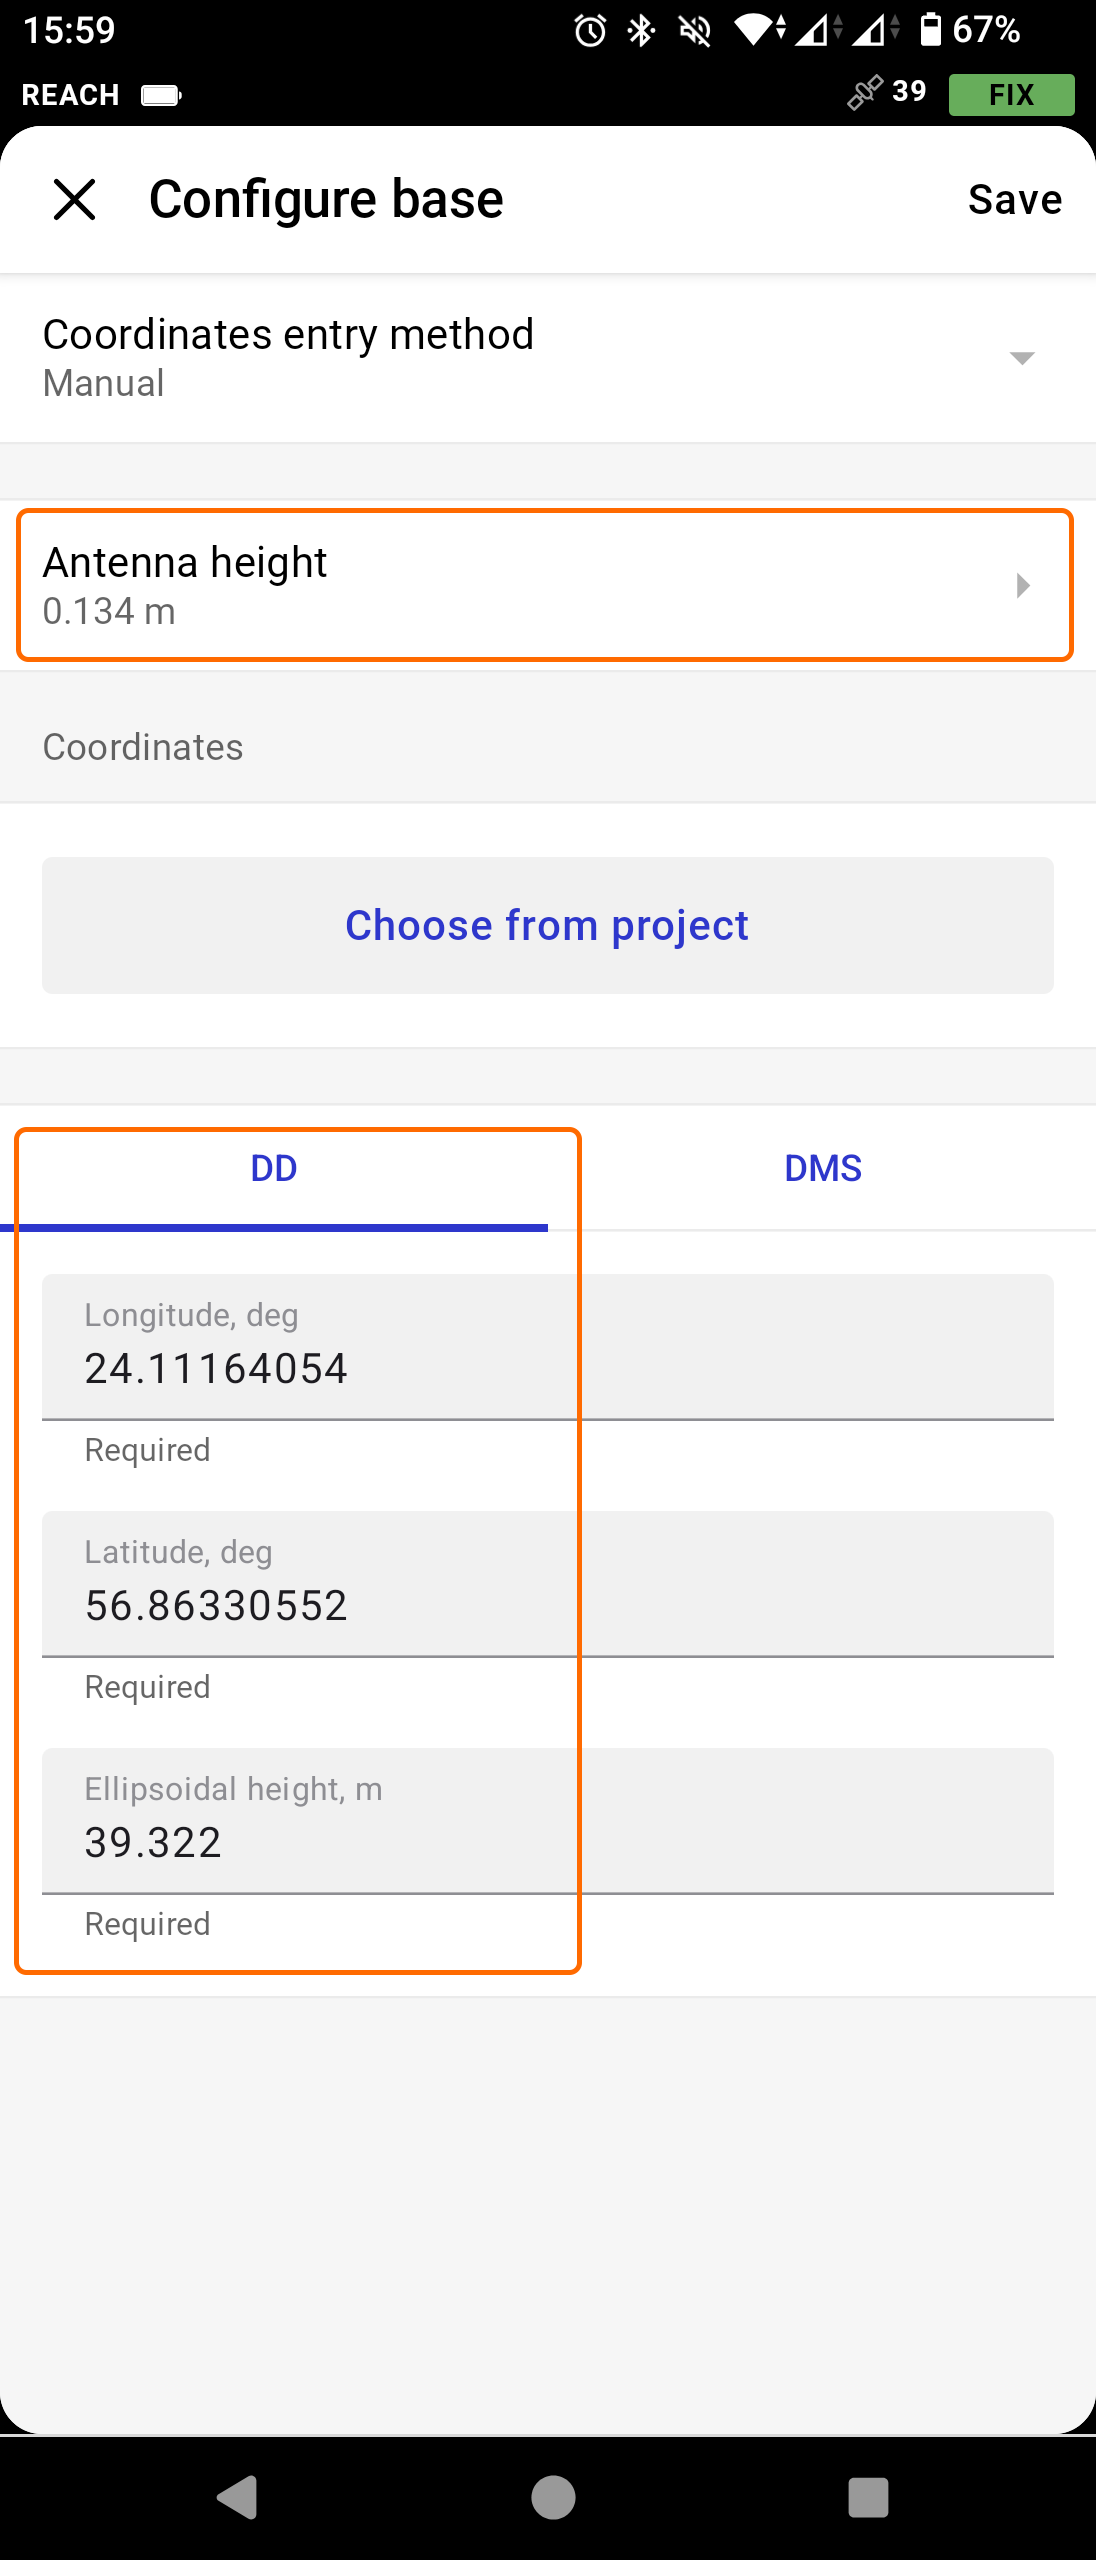
Task: Tap the Bluetooth status icon
Action: click(641, 31)
